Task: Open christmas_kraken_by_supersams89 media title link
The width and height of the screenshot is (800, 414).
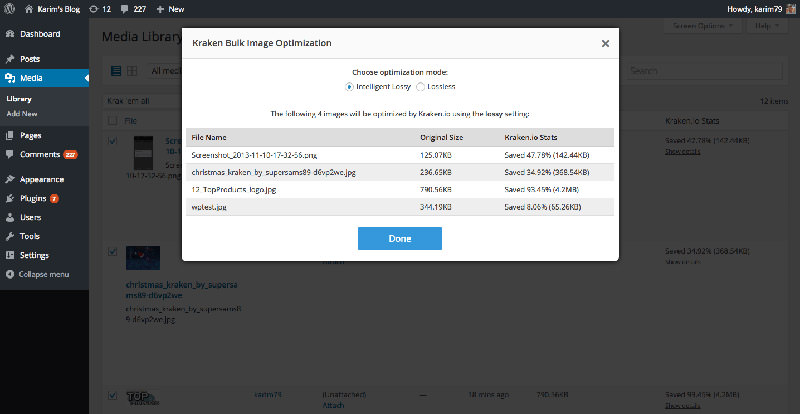Action: click(182, 289)
